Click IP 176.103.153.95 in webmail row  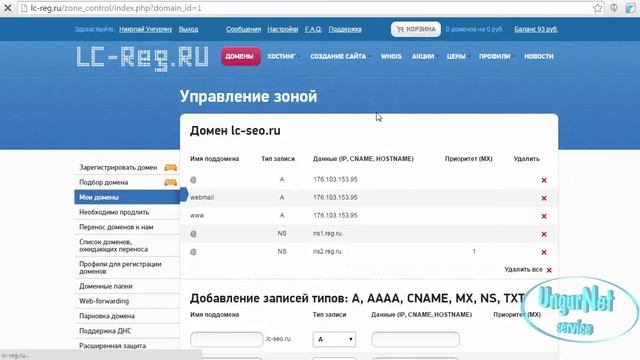coord(335,197)
